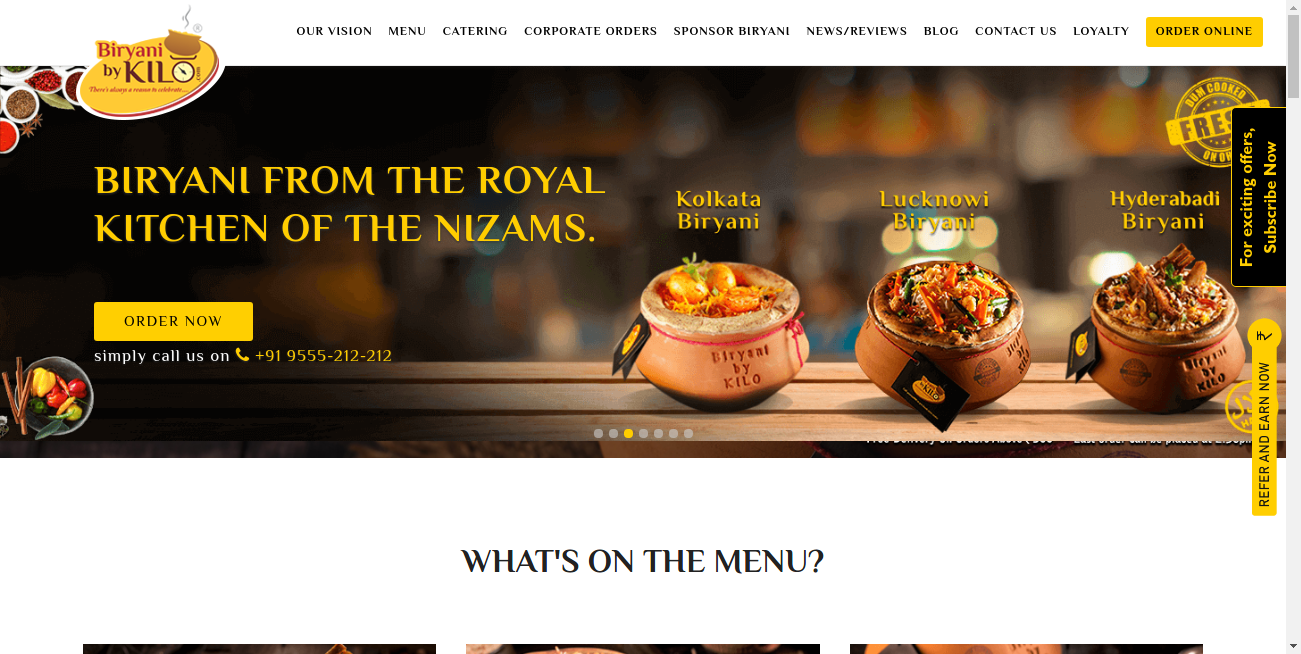The image size is (1301, 654).
Task: Go to the first carousel slide dot
Action: coord(598,434)
